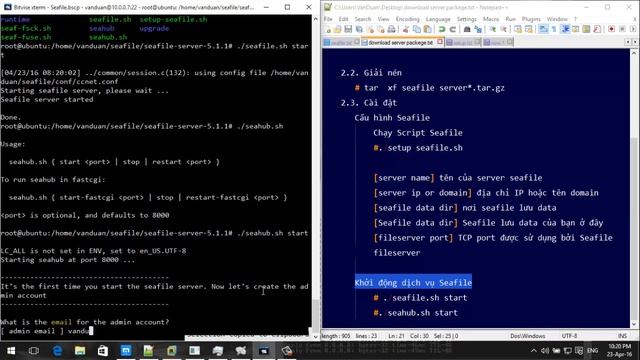Open the Language menu

(x=438, y=19)
